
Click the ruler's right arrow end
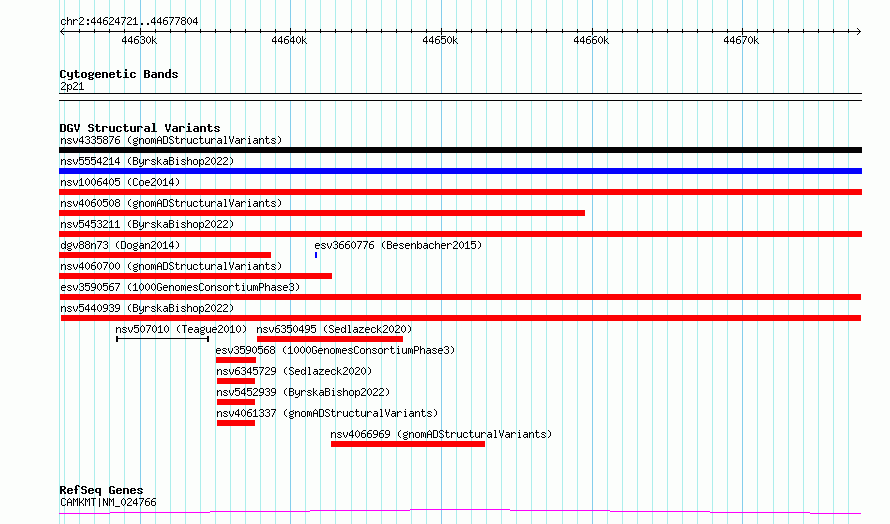click(x=858, y=31)
